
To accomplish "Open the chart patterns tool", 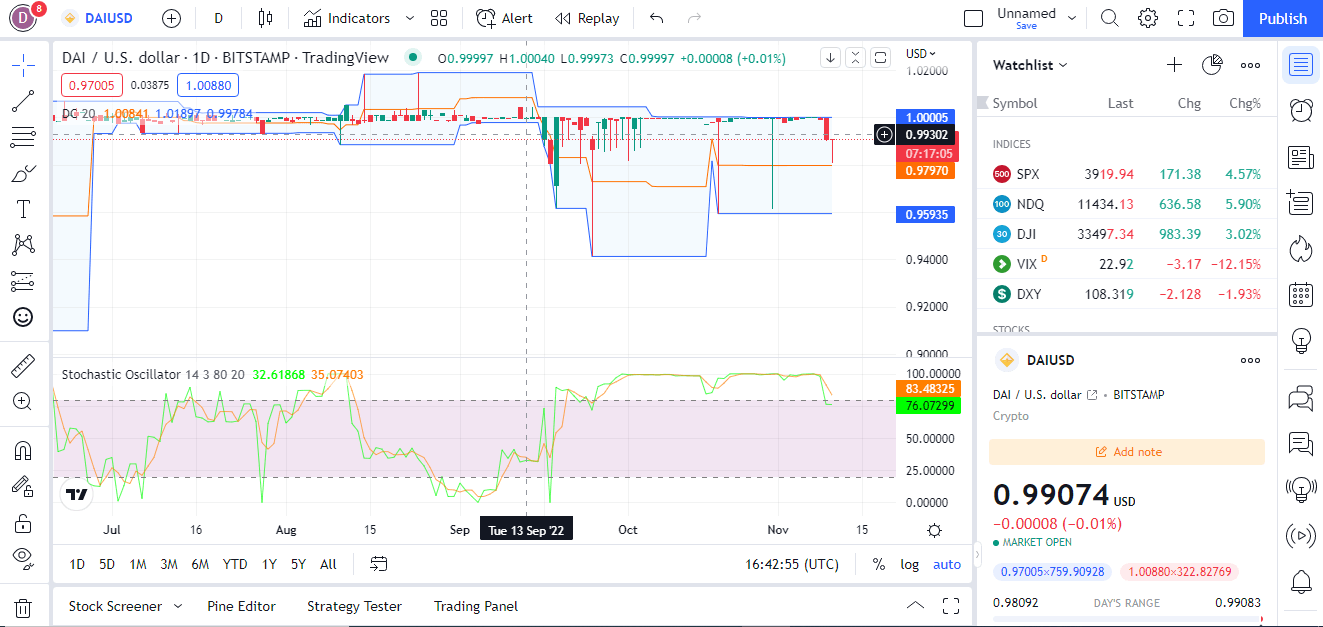I will coord(23,245).
